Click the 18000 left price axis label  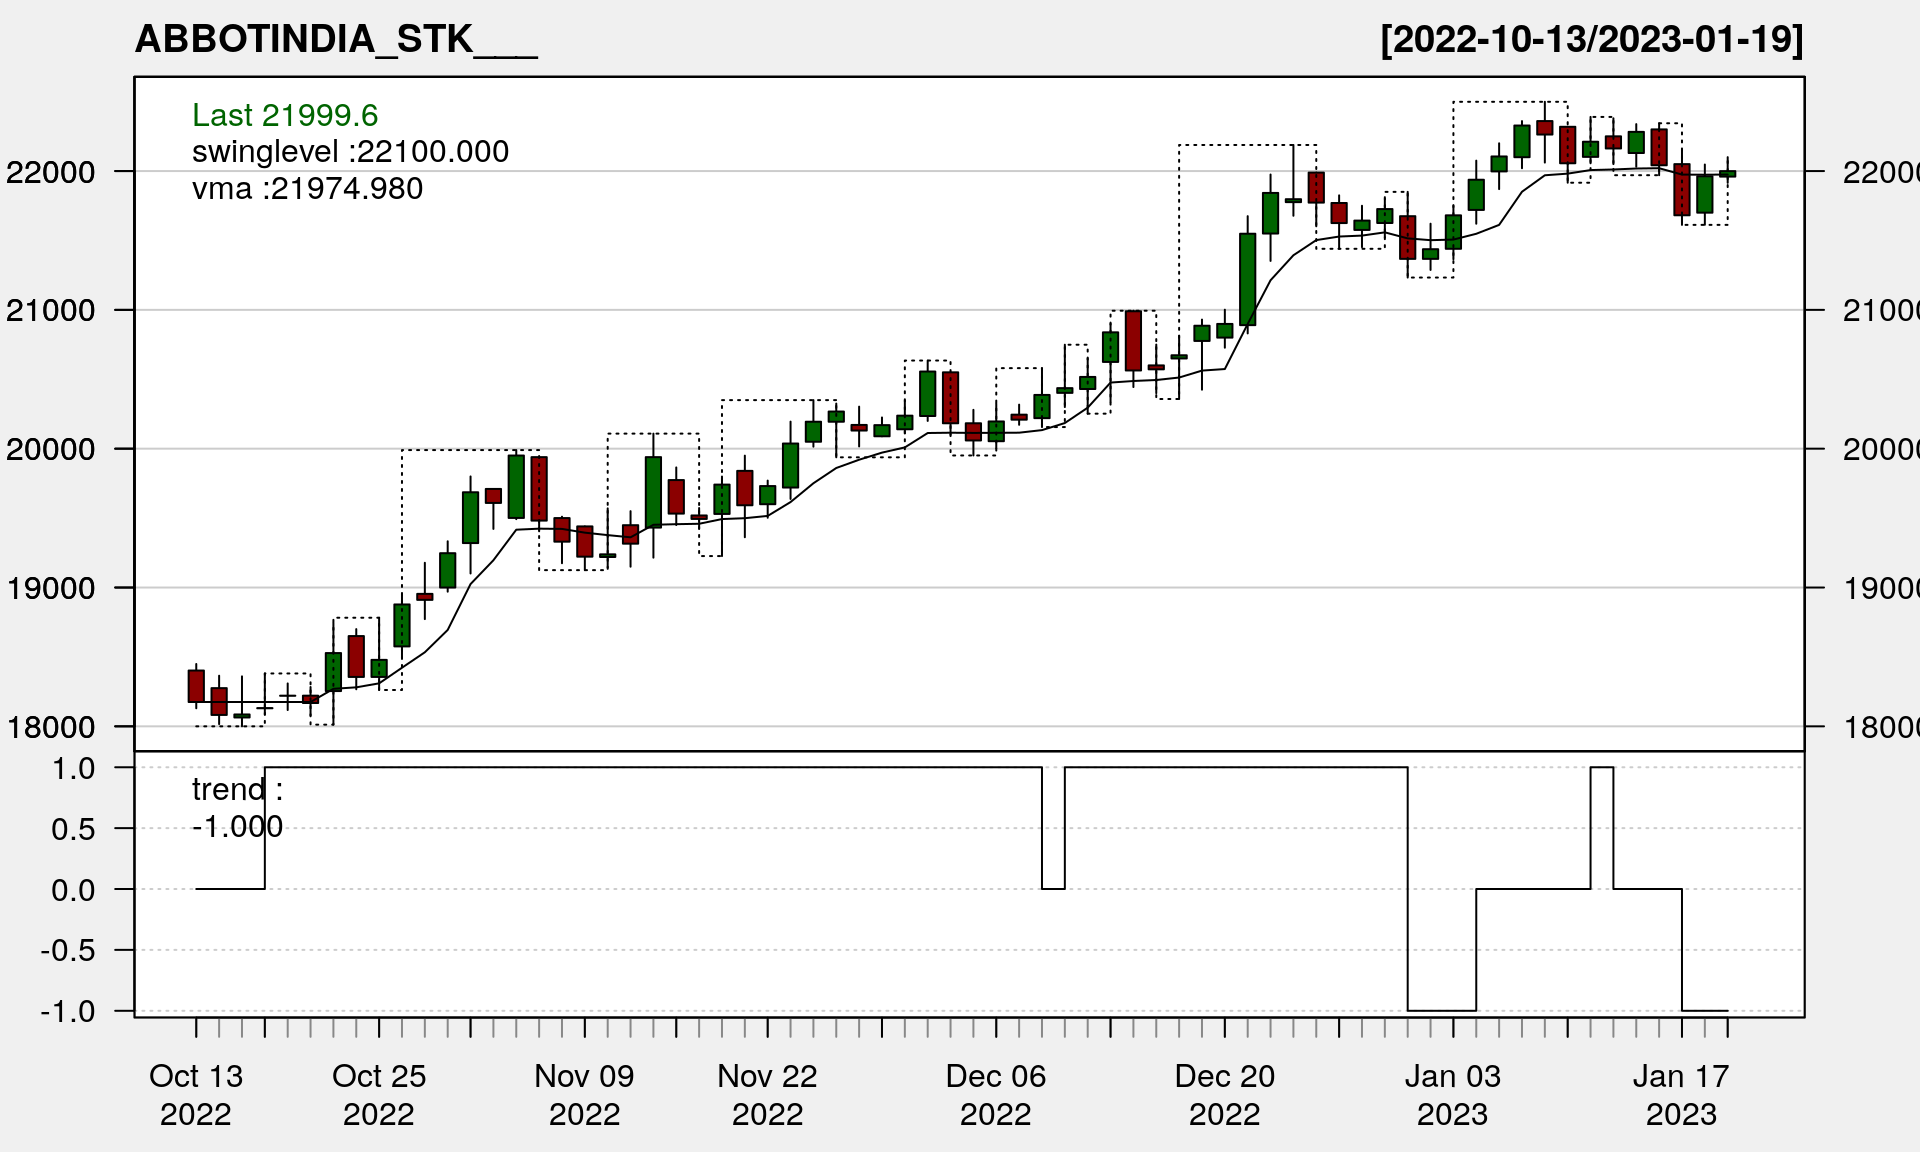point(51,727)
